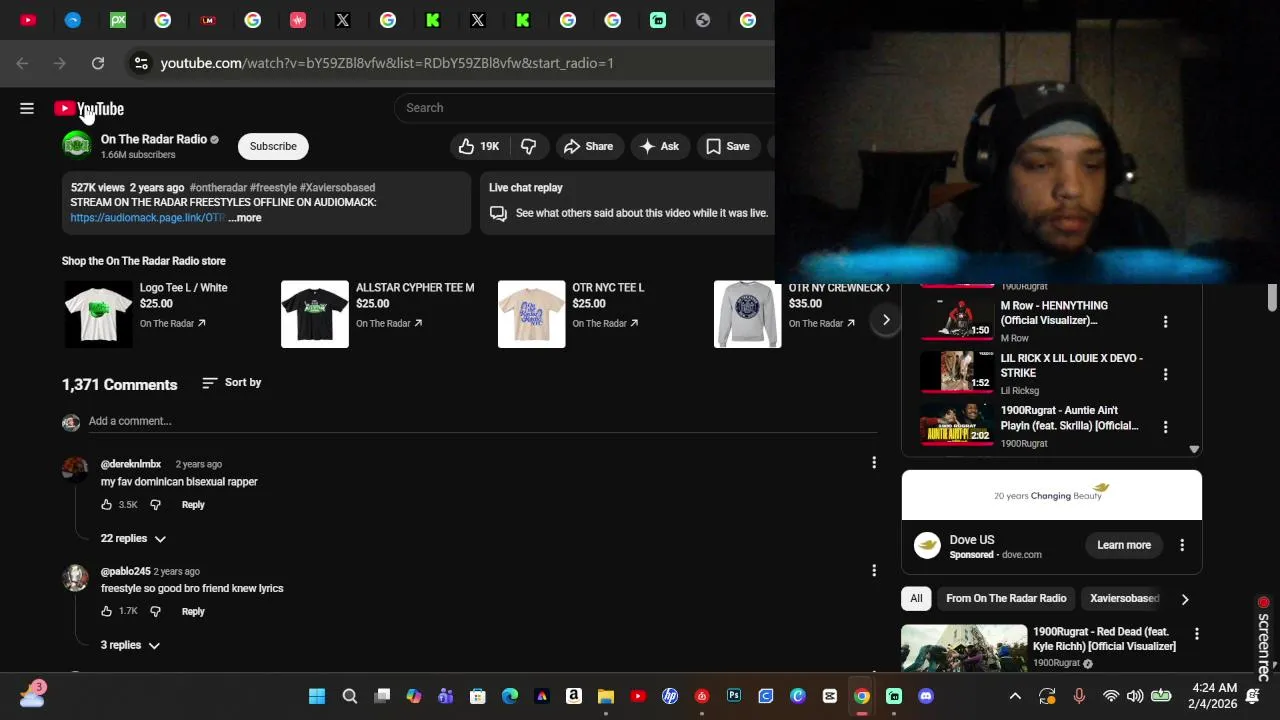The height and width of the screenshot is (720, 1280).
Task: Open the audiomack.page.link URL
Action: pyautogui.click(x=148, y=218)
